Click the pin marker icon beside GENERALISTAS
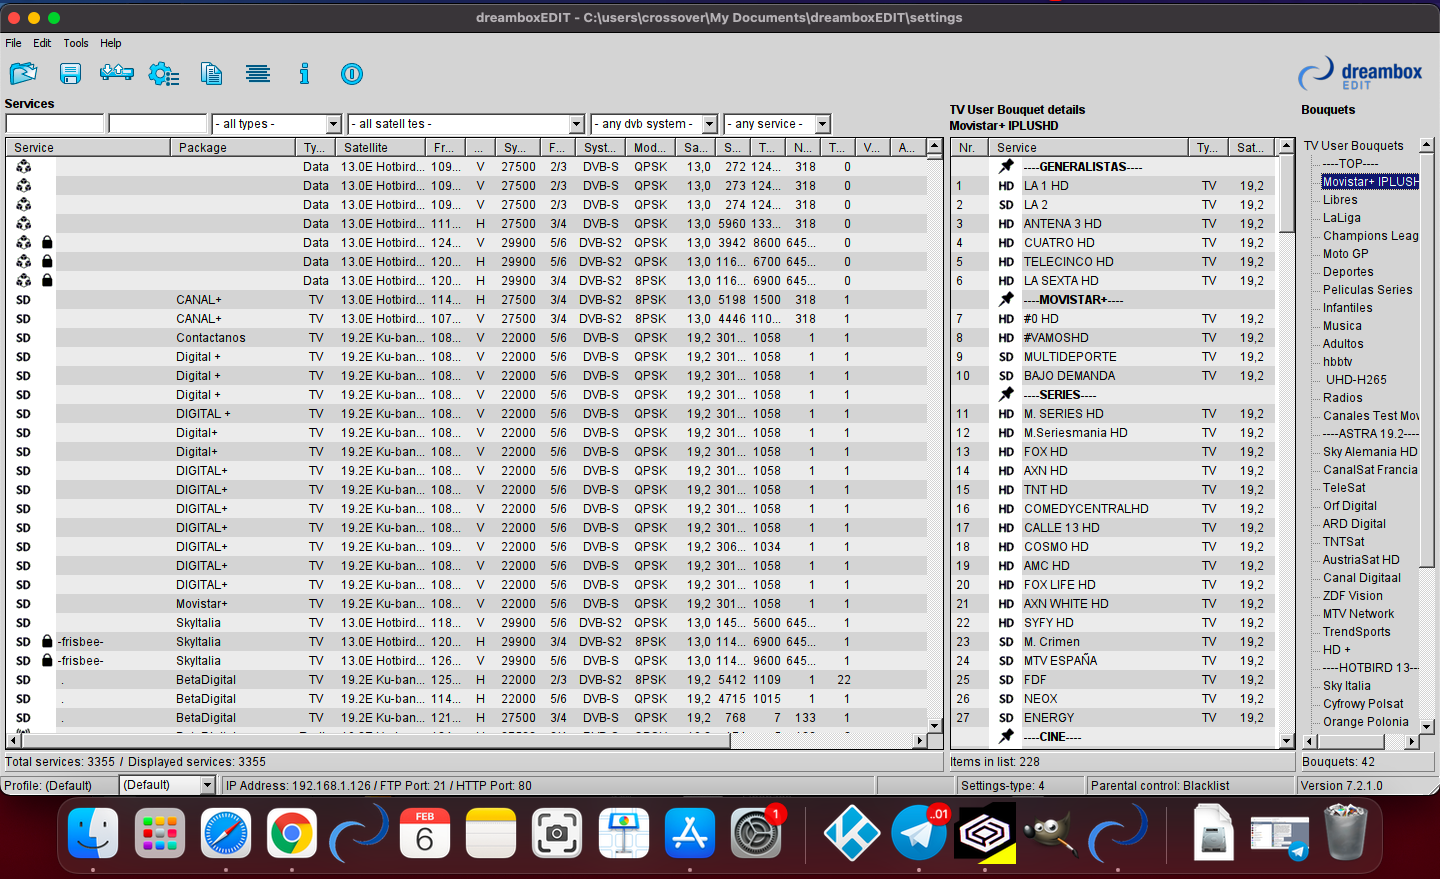The height and width of the screenshot is (879, 1440). (x=1006, y=166)
